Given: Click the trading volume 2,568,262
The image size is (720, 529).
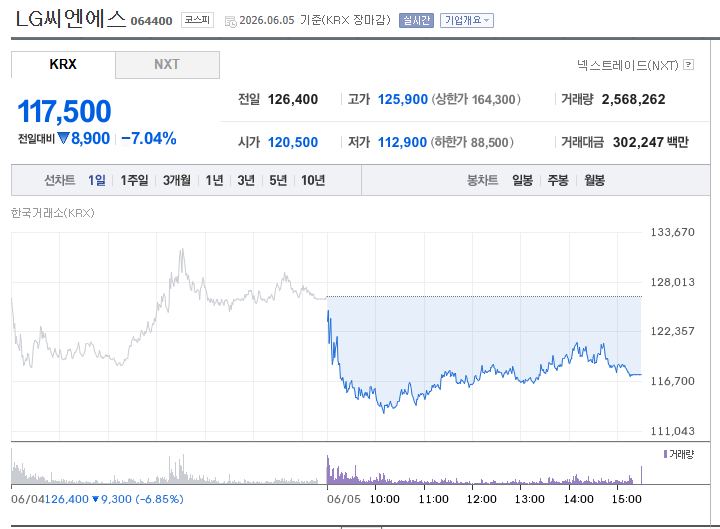Looking at the screenshot, I should [x=633, y=99].
